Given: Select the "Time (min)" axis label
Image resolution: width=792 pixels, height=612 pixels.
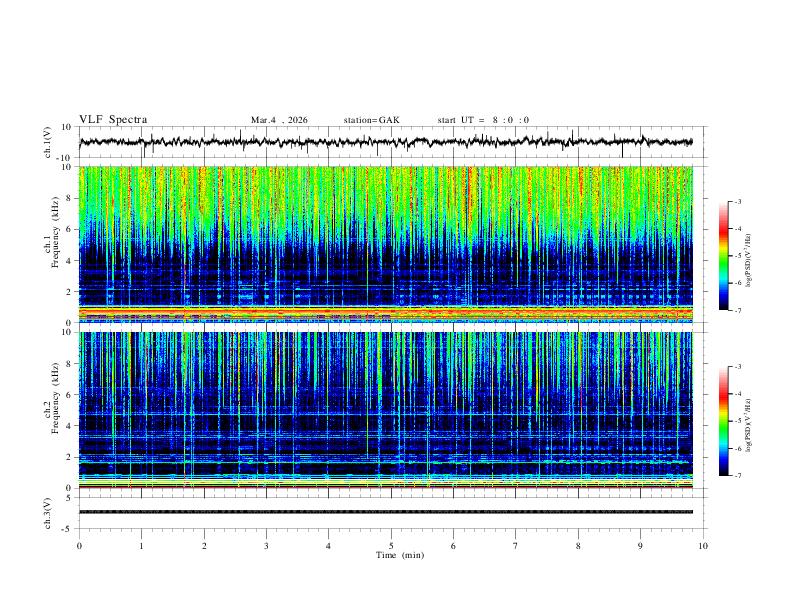Looking at the screenshot, I should coord(400,555).
